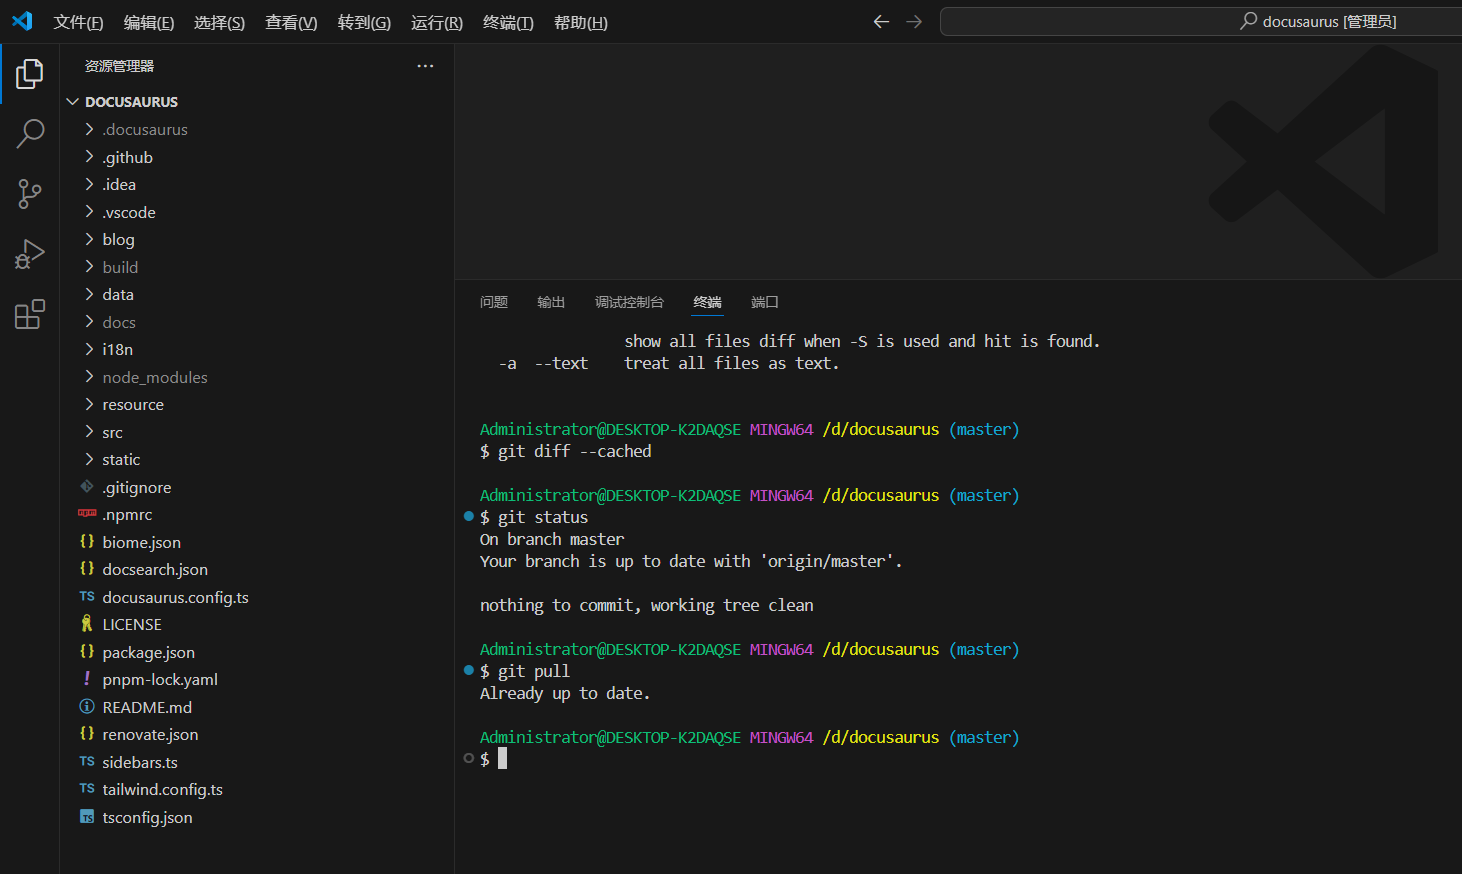Open renovate.json file

(x=150, y=734)
